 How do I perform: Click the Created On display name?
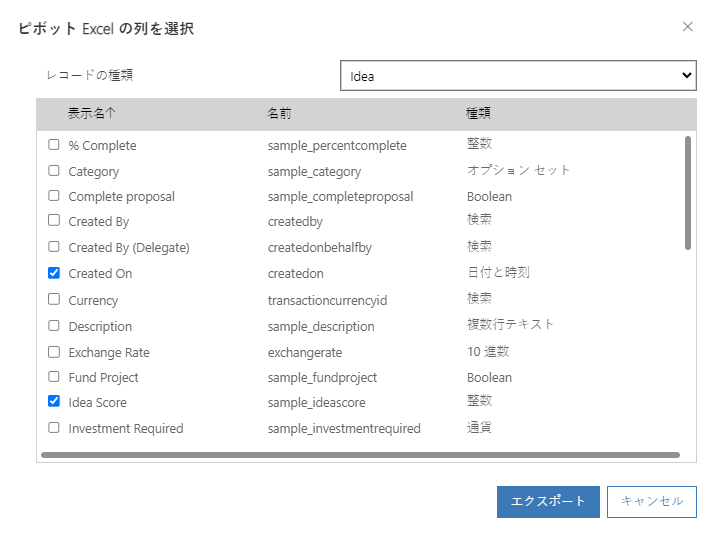pyautogui.click(x=100, y=273)
